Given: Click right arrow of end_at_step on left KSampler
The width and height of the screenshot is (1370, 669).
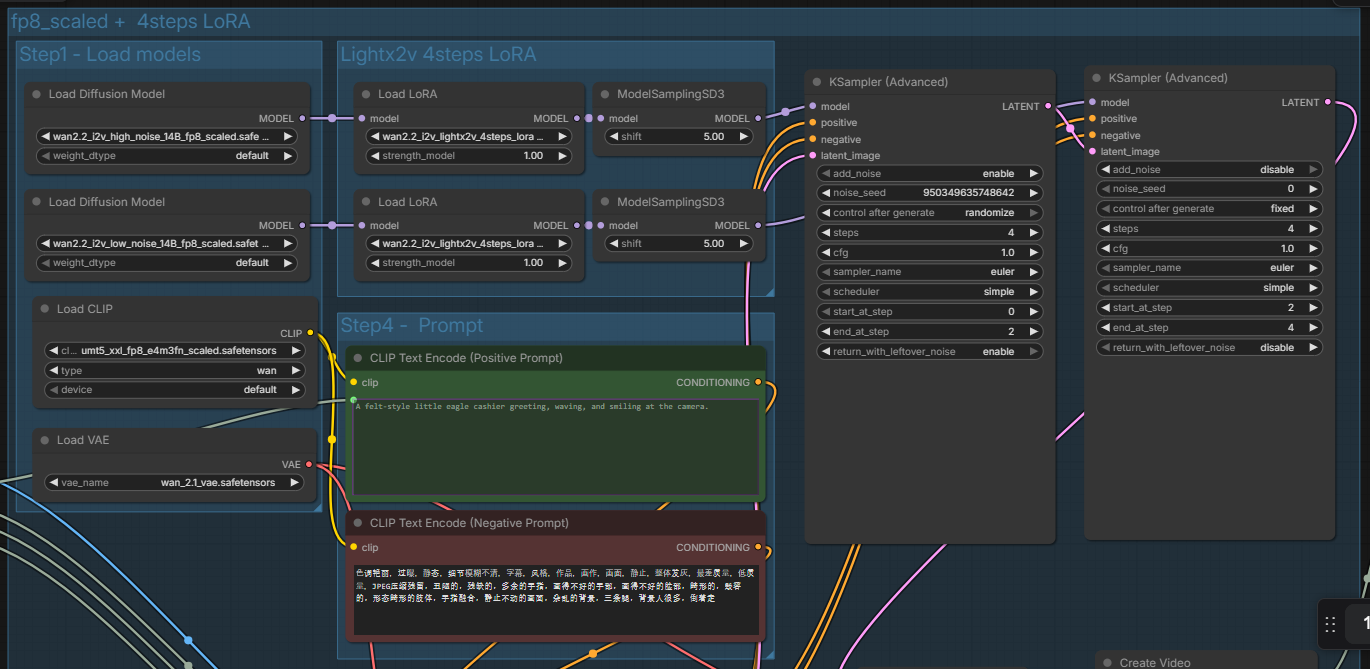Looking at the screenshot, I should coord(1033,331).
